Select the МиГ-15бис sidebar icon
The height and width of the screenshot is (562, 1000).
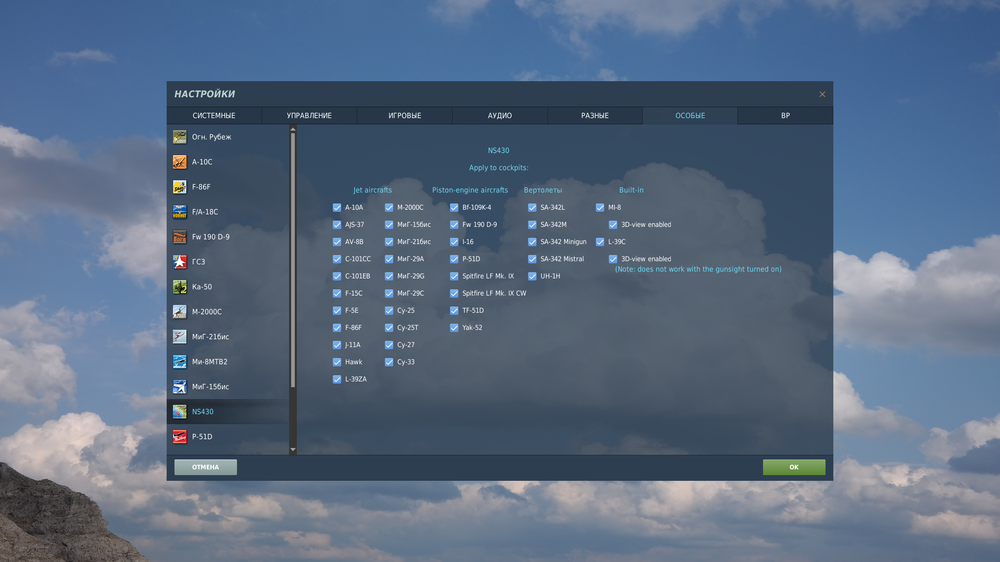180,387
